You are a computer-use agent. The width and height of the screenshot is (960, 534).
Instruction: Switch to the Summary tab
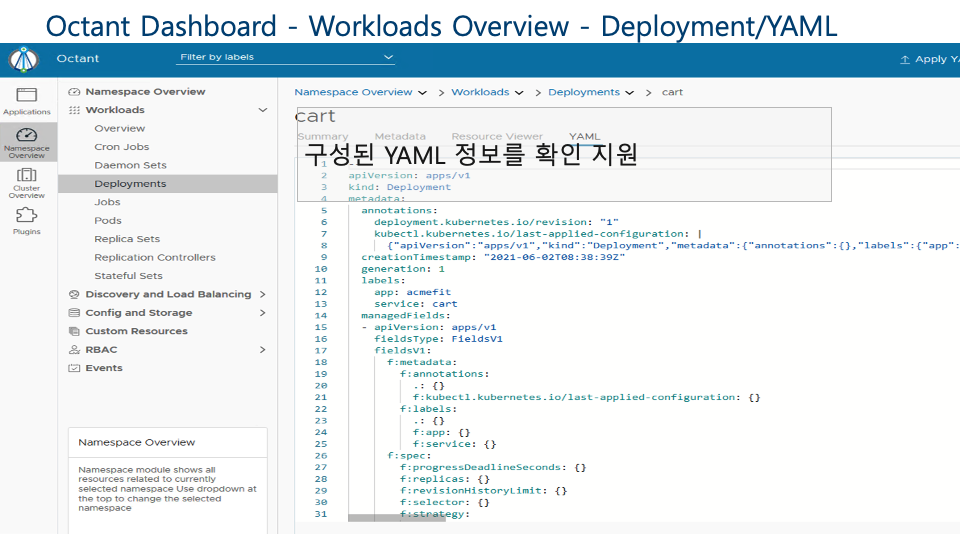(x=323, y=137)
